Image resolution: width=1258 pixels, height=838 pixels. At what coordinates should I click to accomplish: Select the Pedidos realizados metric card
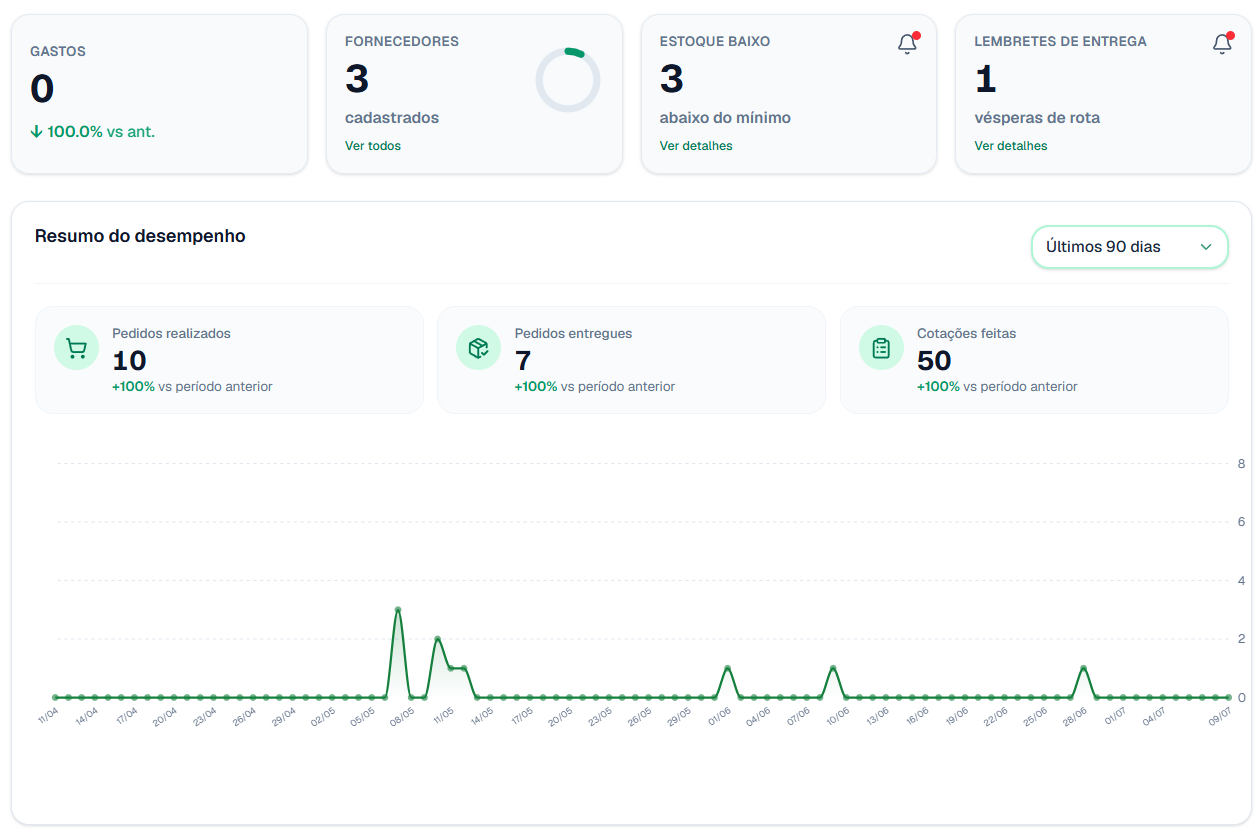pyautogui.click(x=230, y=360)
